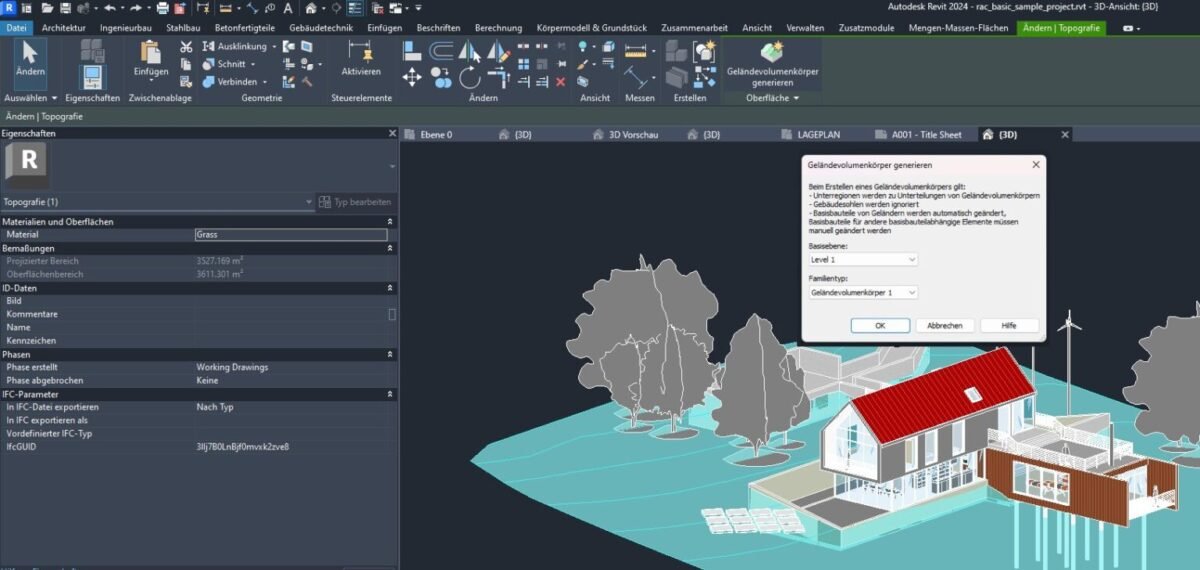The height and width of the screenshot is (570, 1200).
Task: Click the Phase abgebrochen value Keine
Action: click(207, 380)
